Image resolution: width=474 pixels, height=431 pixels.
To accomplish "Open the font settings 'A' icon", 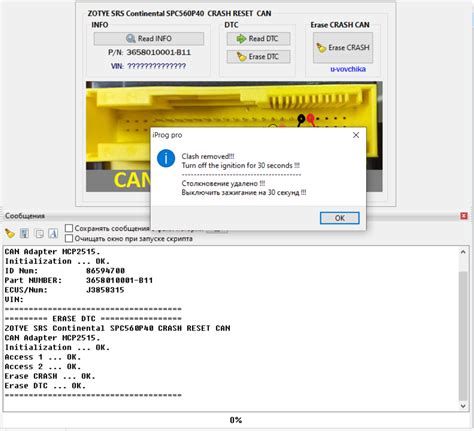I will tap(53, 233).
